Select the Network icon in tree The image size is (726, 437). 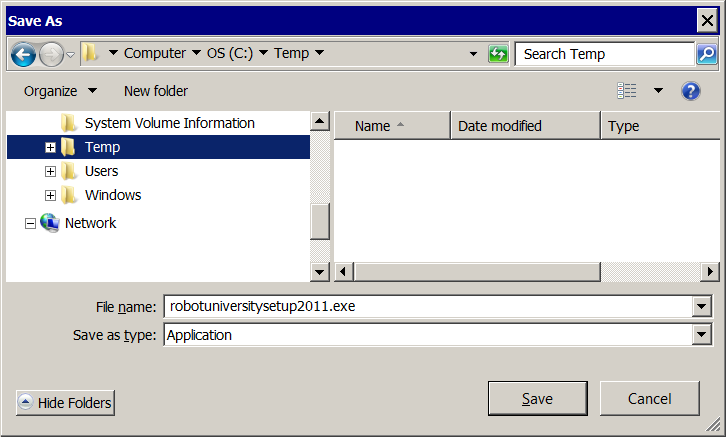[50, 223]
